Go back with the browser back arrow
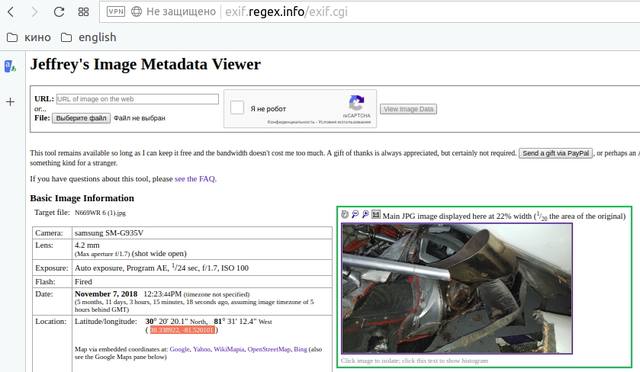 [11, 12]
